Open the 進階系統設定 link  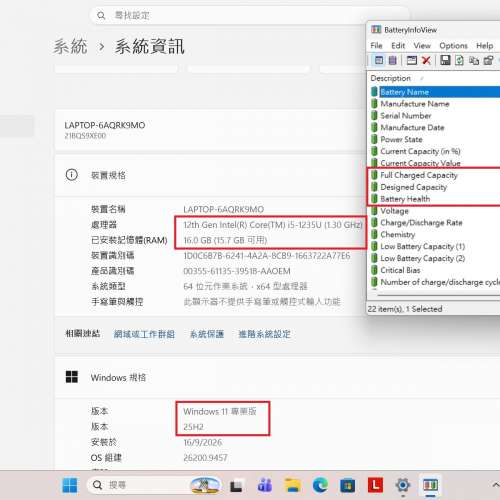tap(264, 334)
